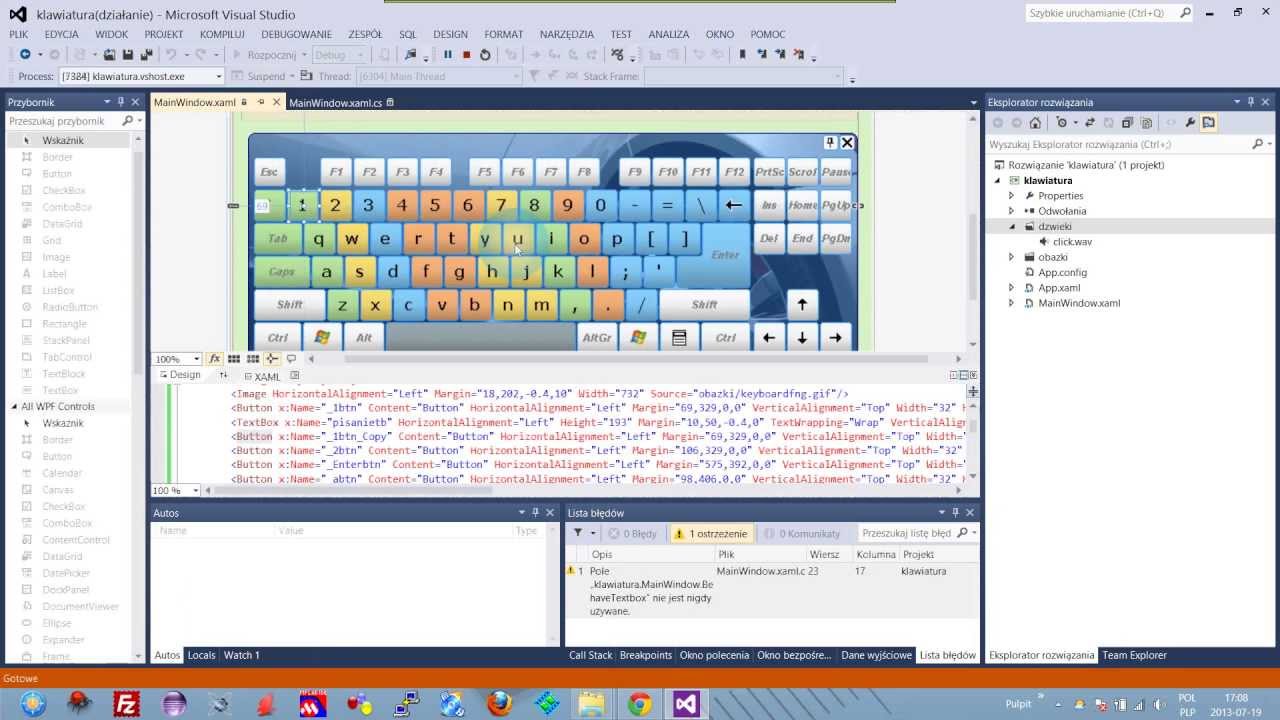This screenshot has width=1280, height=720.
Task: Toggle the 1 ostrzeżenie warnings filter
Action: [711, 533]
